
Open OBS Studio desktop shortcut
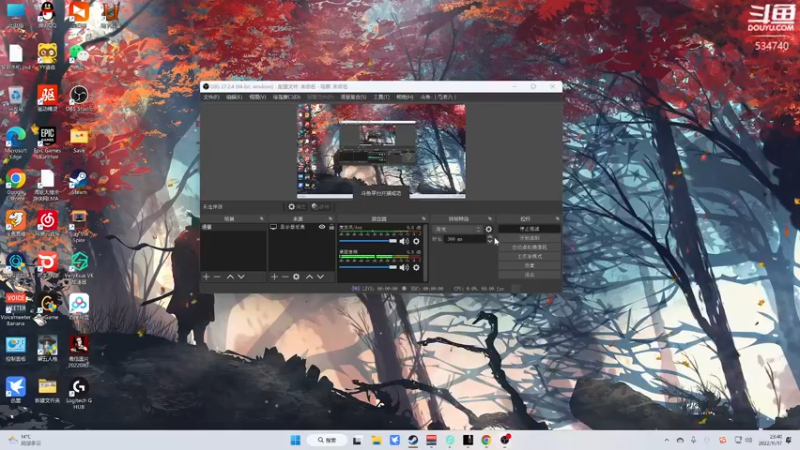click(79, 98)
